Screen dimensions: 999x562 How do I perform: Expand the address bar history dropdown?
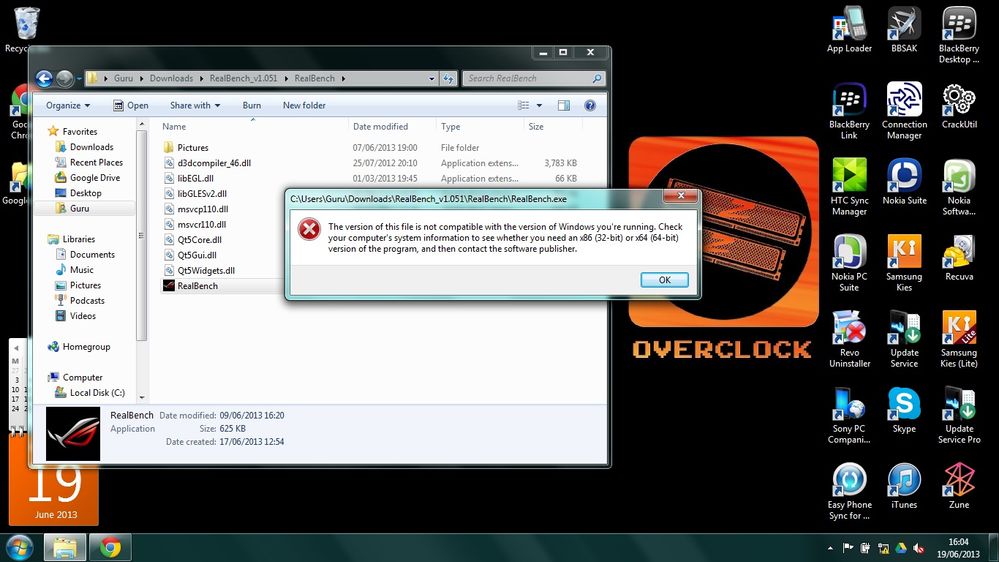pyautogui.click(x=431, y=78)
